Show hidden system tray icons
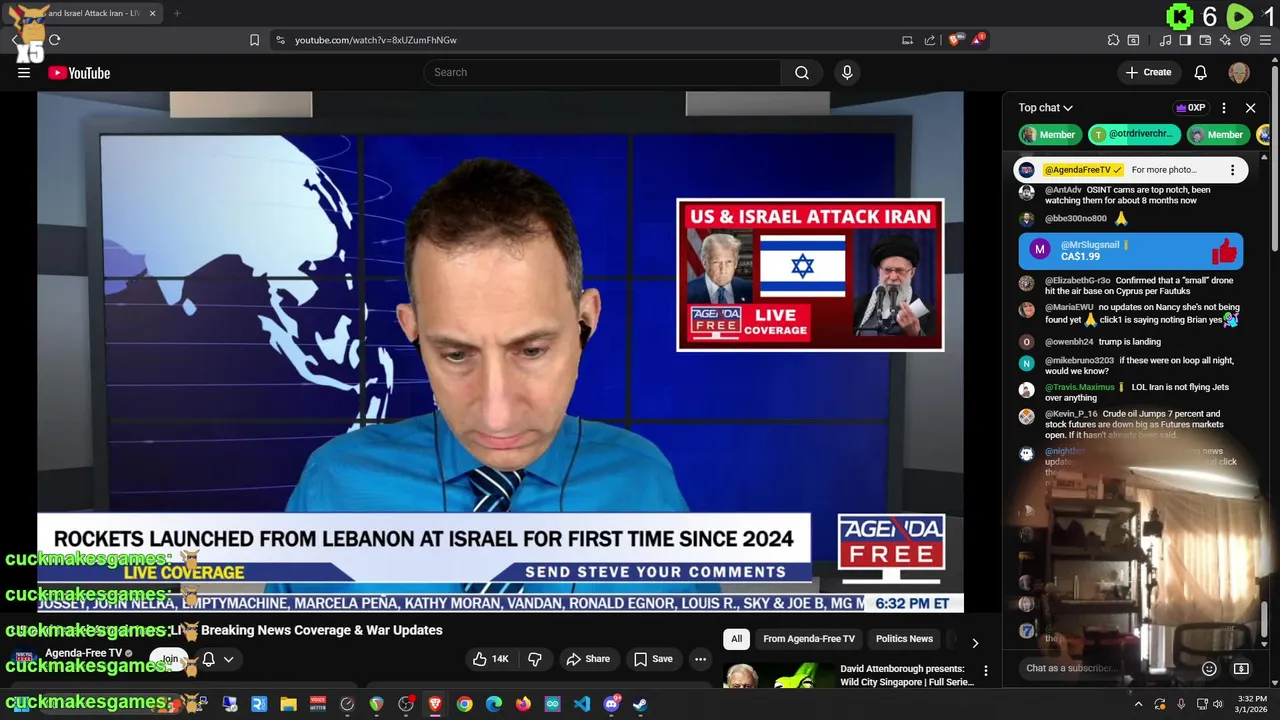The width and height of the screenshot is (1280, 720). [x=1138, y=704]
